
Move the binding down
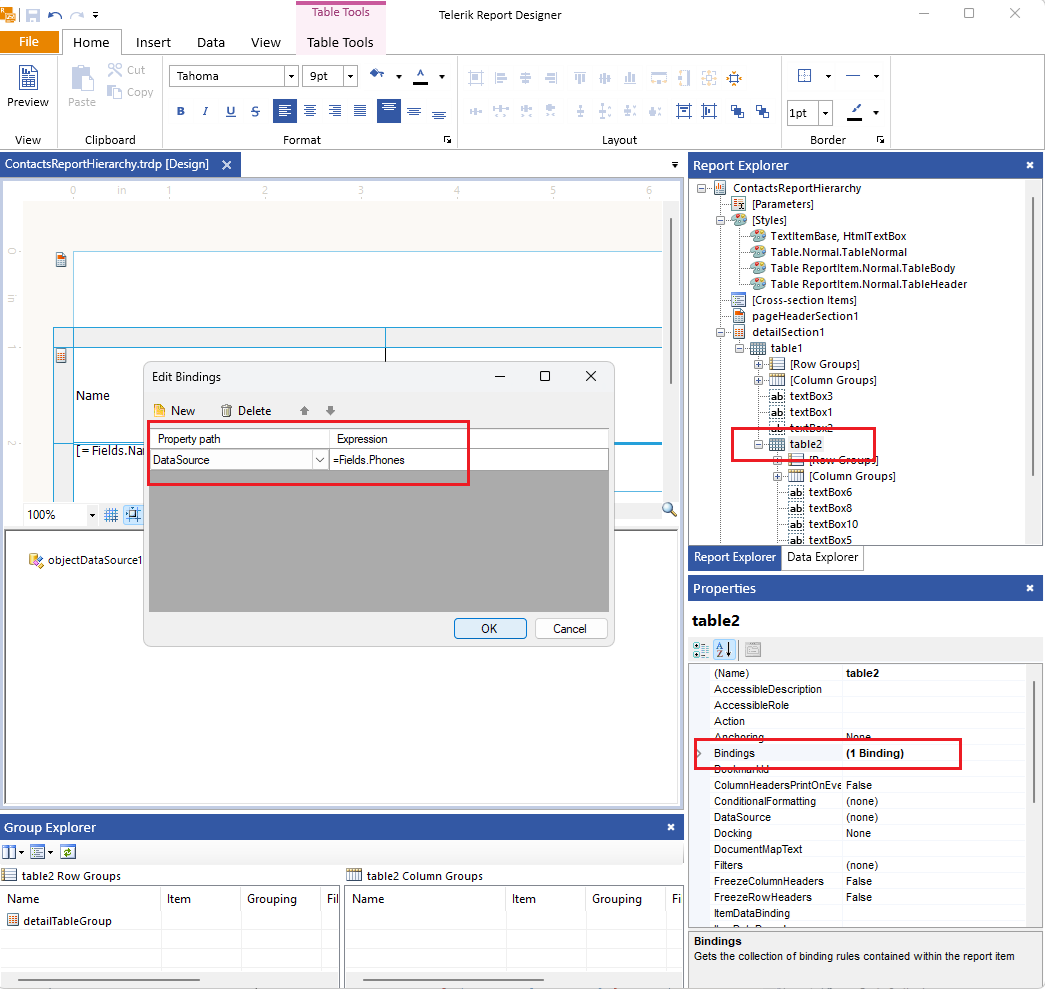pyautogui.click(x=331, y=411)
